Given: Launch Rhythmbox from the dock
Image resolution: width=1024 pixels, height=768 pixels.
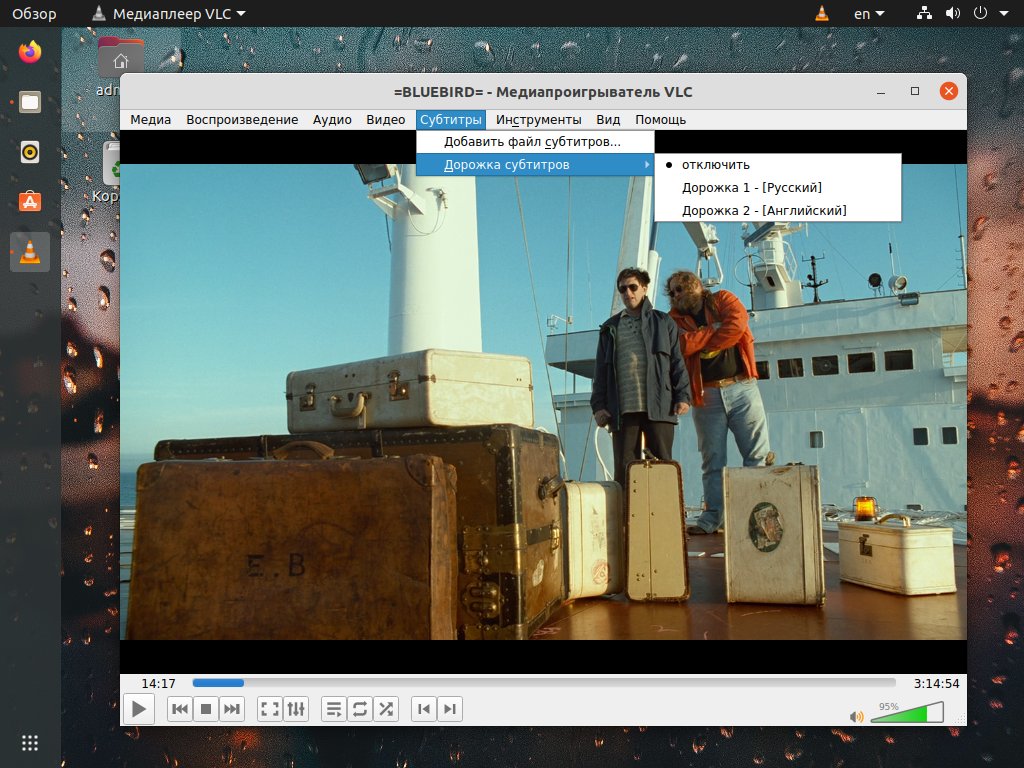Looking at the screenshot, I should (x=30, y=153).
